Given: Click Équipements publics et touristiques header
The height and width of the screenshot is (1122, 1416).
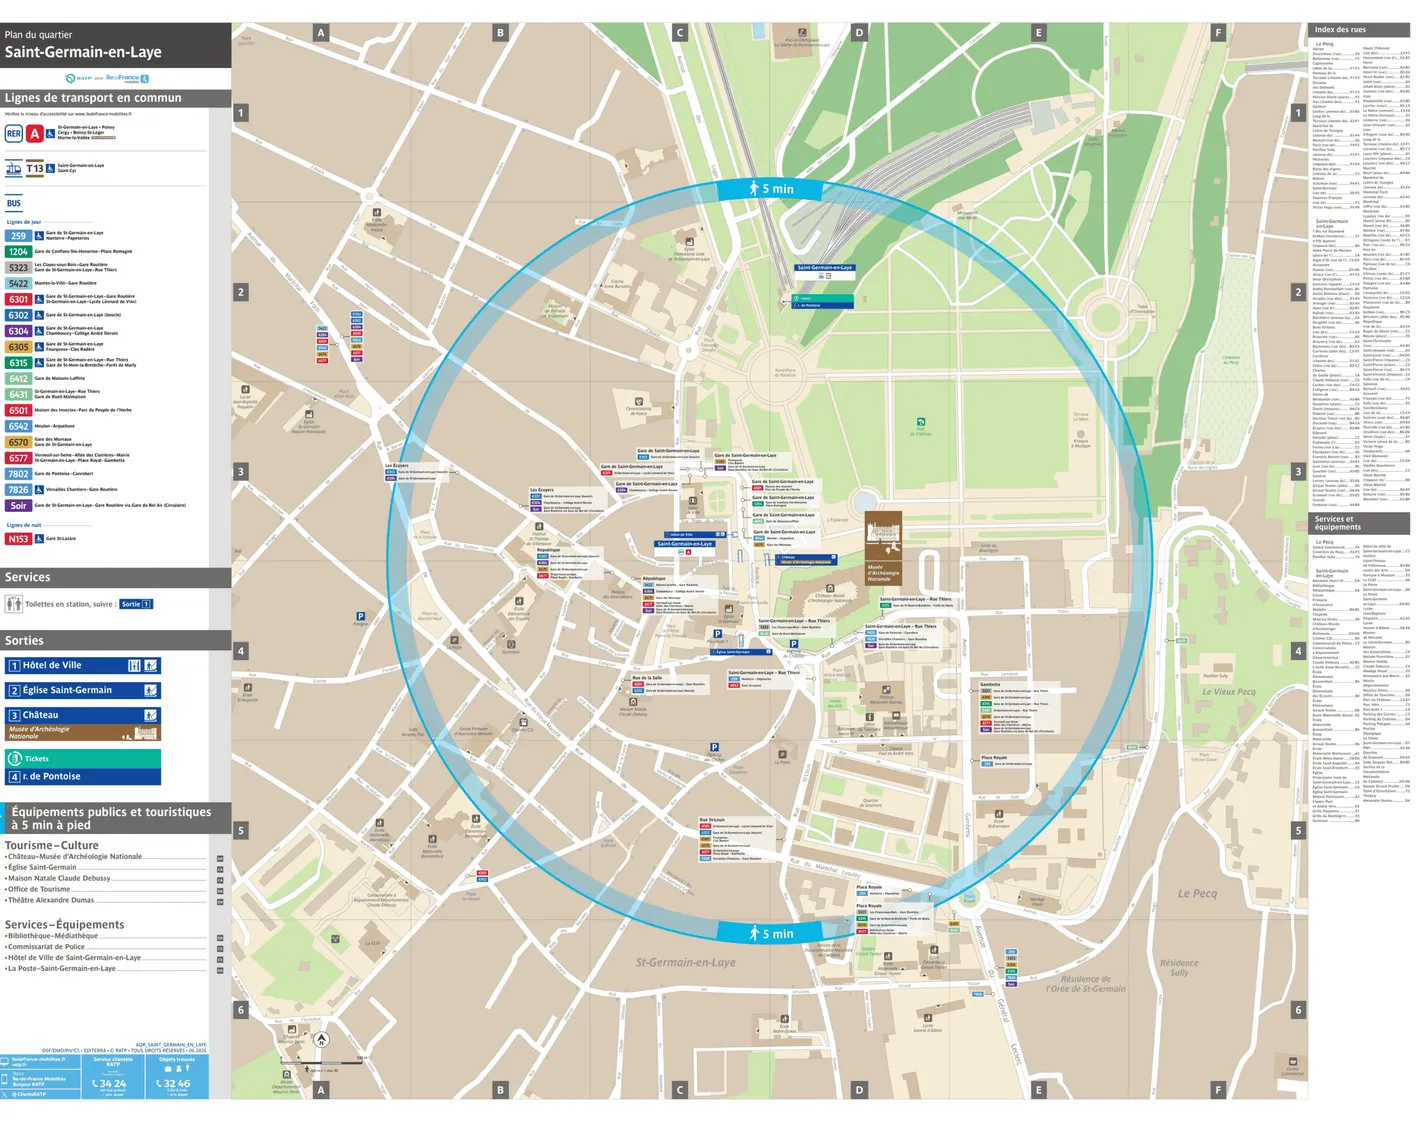Looking at the screenshot, I should [x=115, y=818].
